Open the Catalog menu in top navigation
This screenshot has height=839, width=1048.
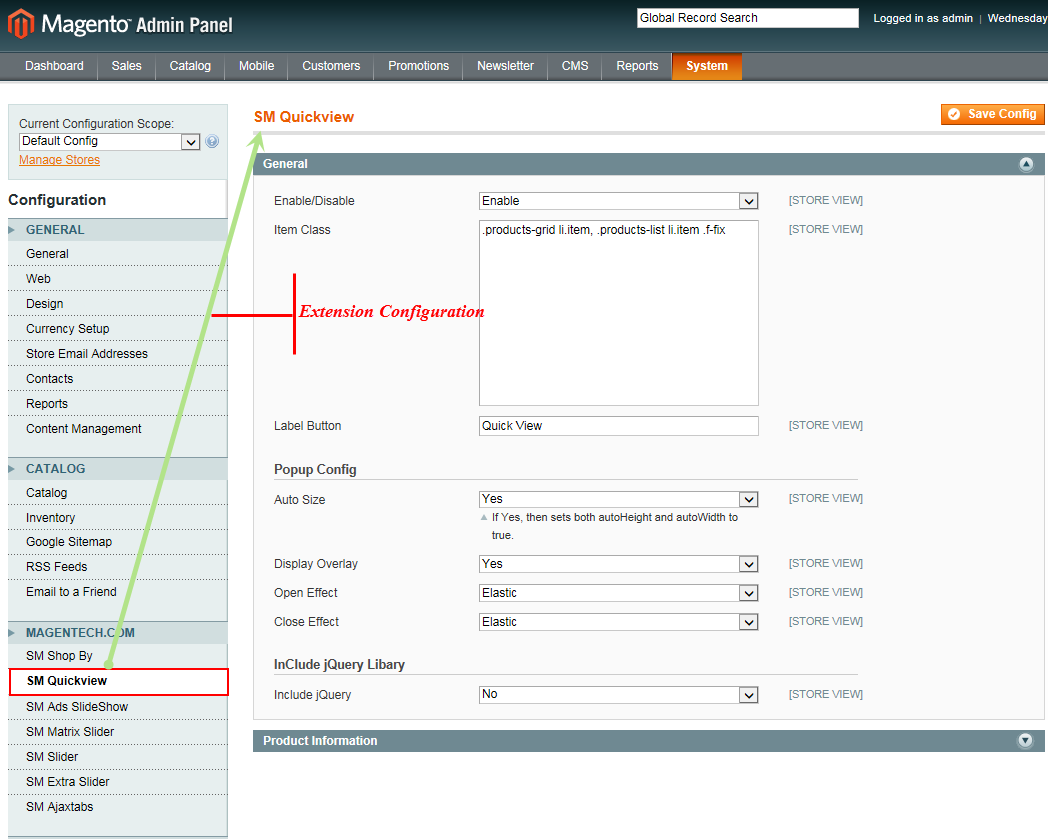coord(190,66)
